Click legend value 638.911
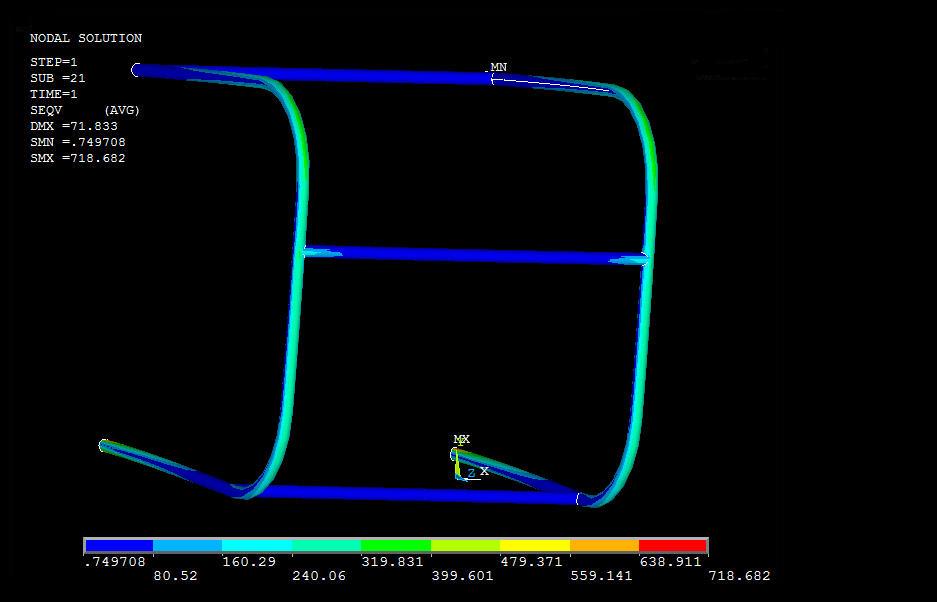 (x=670, y=562)
